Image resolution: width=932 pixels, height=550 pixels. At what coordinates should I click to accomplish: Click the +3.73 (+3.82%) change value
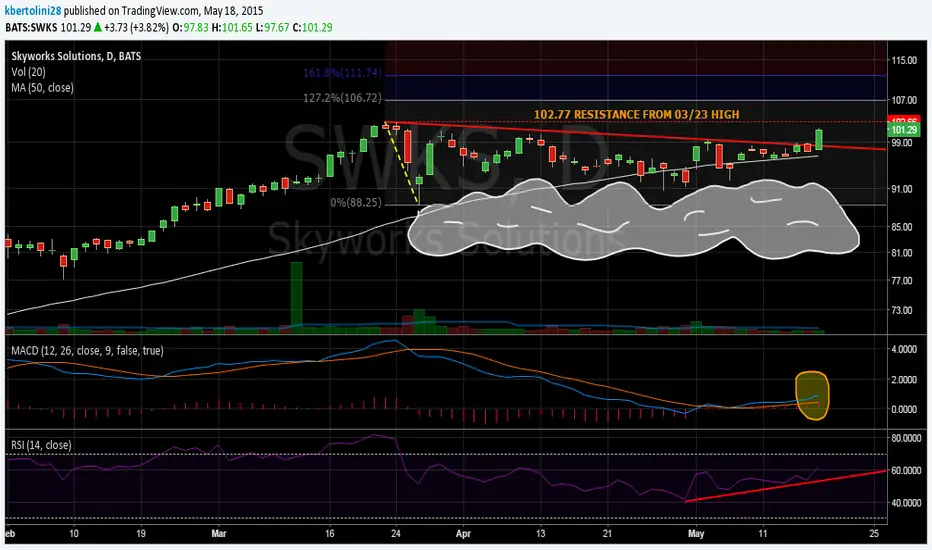(x=136, y=27)
